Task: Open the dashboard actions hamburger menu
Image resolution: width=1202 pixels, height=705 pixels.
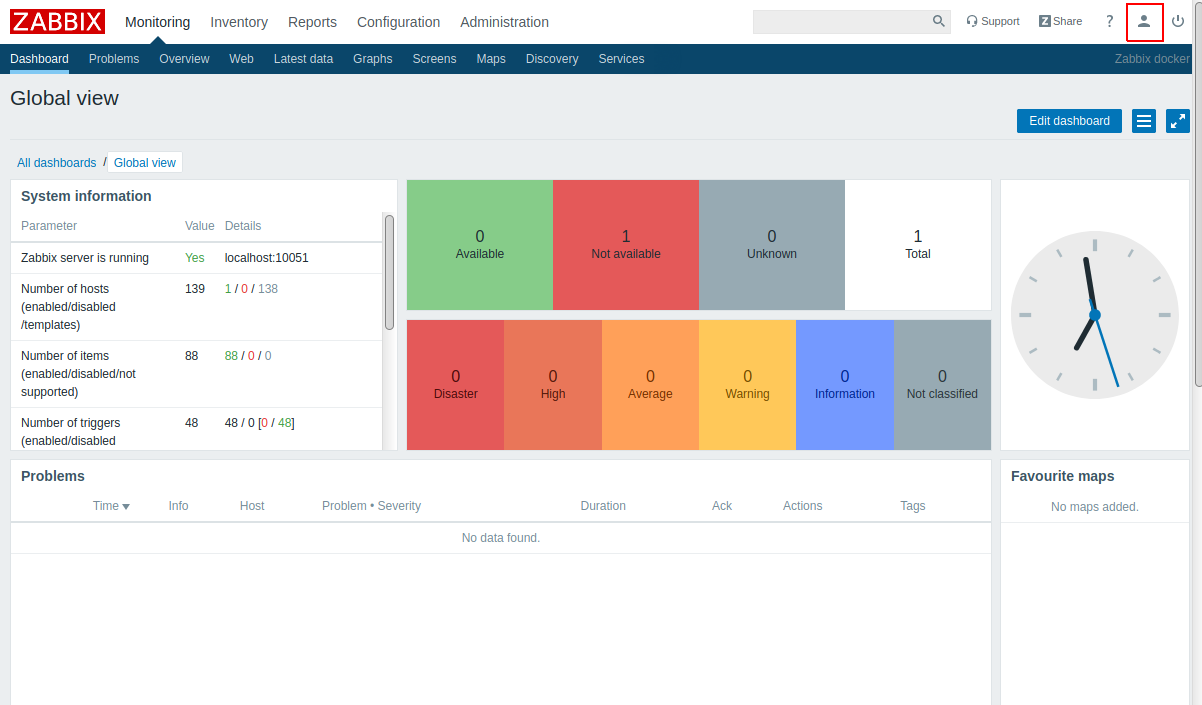Action: pos(1145,121)
